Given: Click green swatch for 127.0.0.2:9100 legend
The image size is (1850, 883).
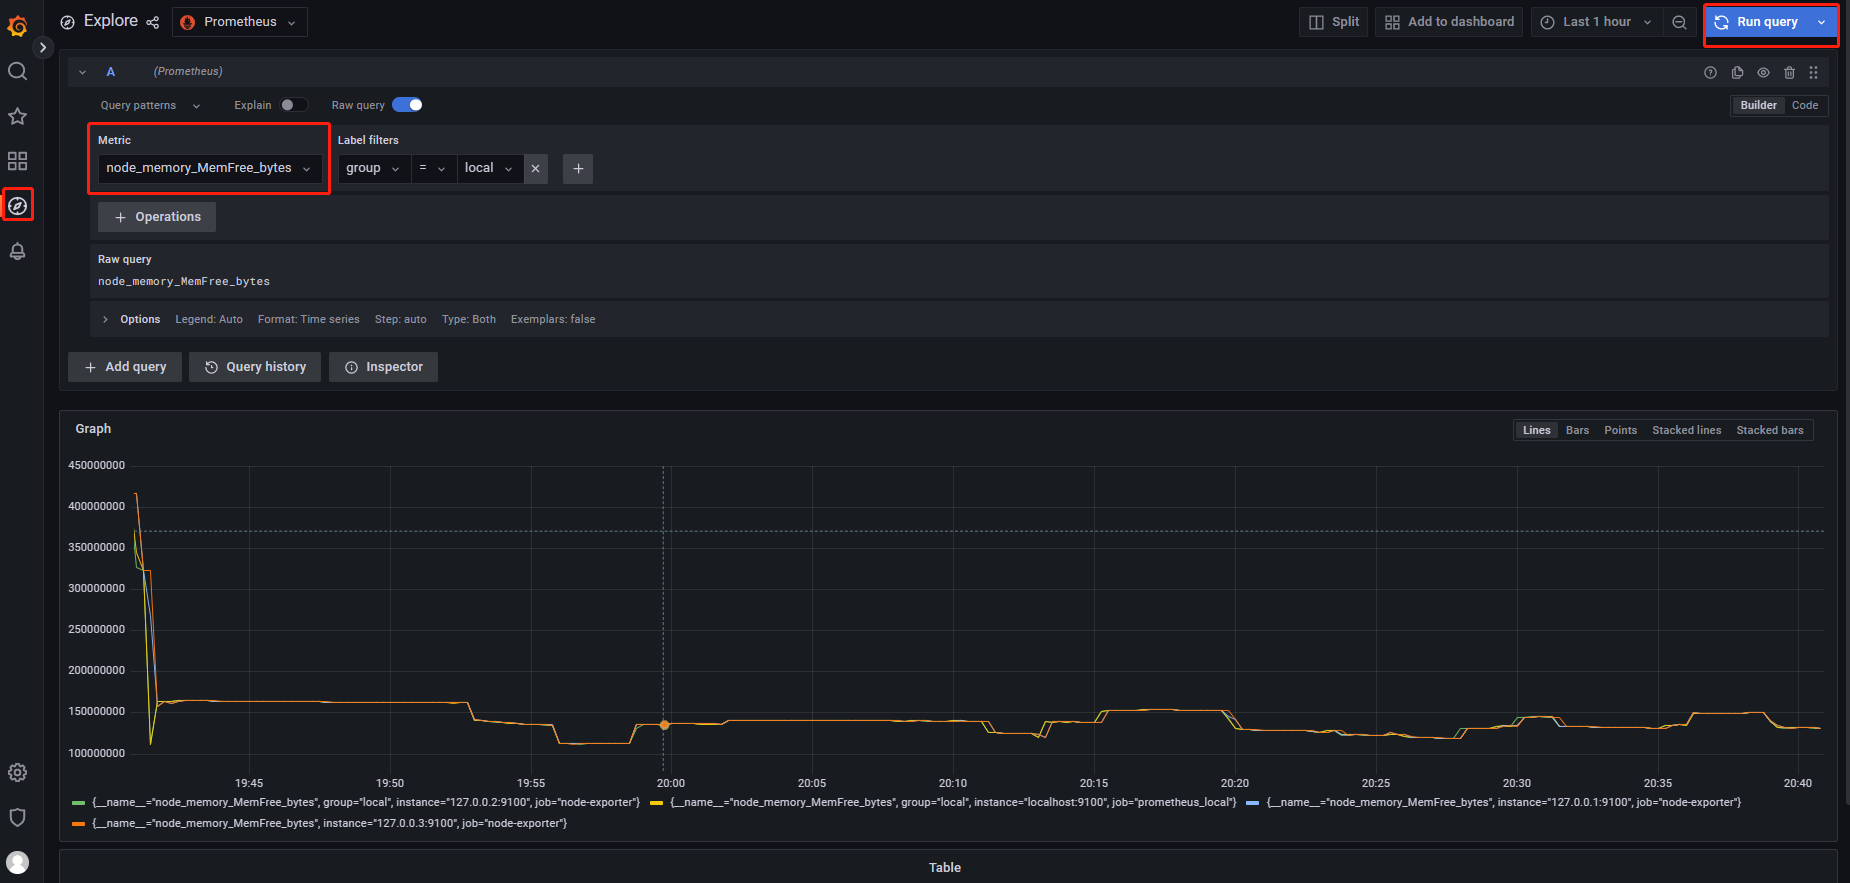Looking at the screenshot, I should tap(78, 803).
